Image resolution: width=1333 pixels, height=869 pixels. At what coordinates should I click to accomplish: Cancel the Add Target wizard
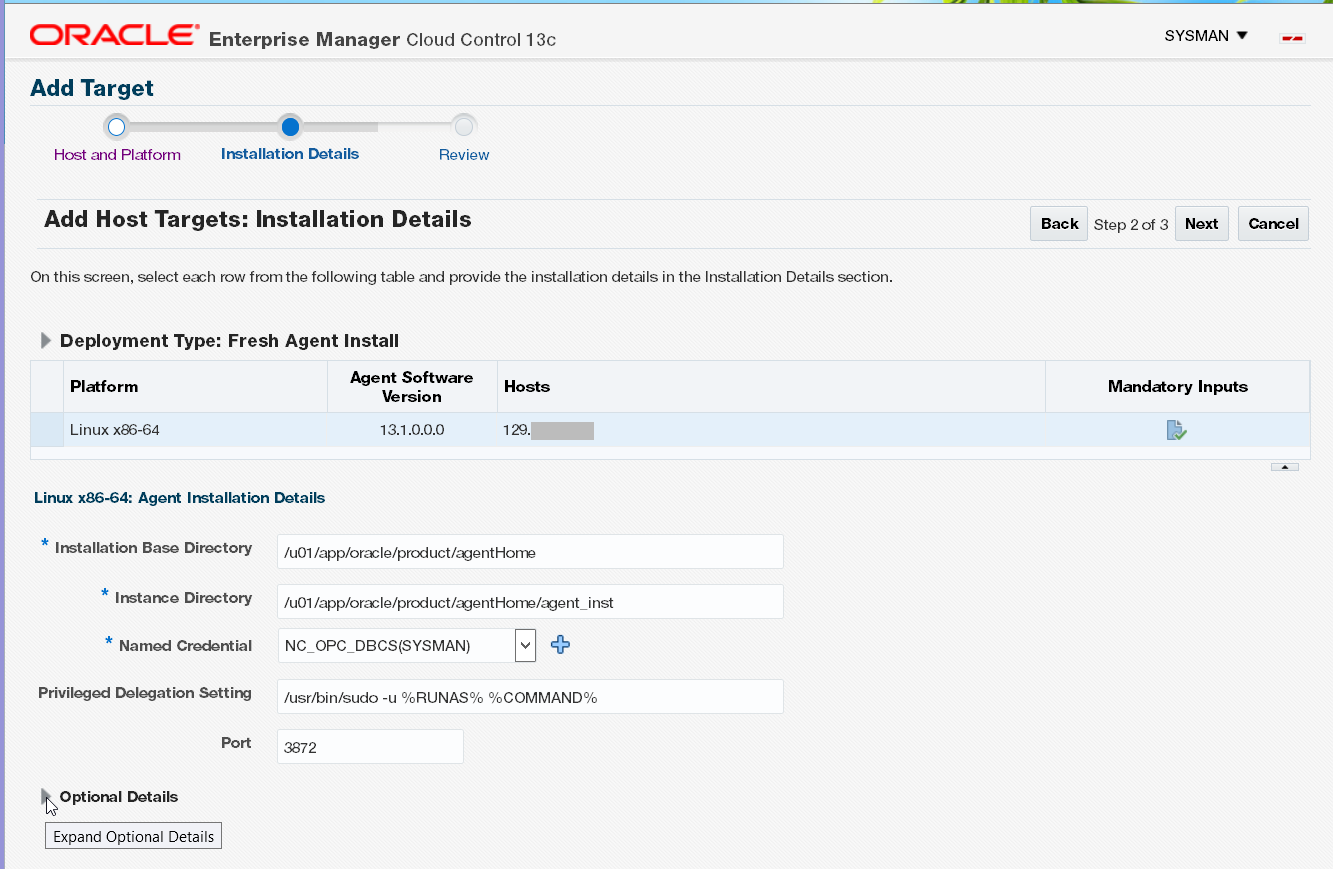click(x=1273, y=224)
